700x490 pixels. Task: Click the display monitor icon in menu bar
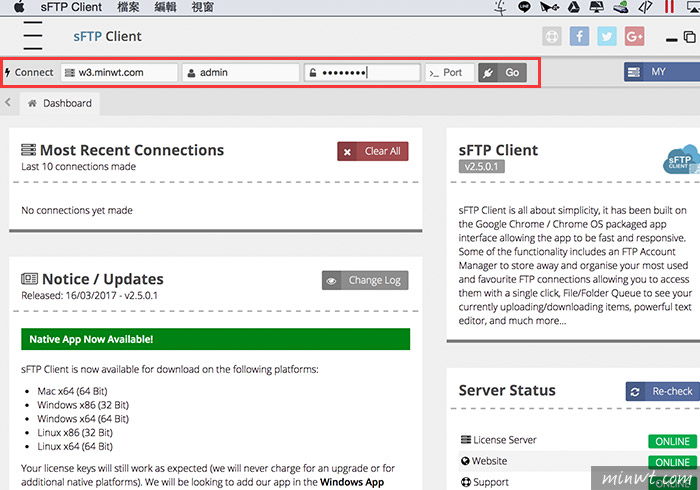597,7
